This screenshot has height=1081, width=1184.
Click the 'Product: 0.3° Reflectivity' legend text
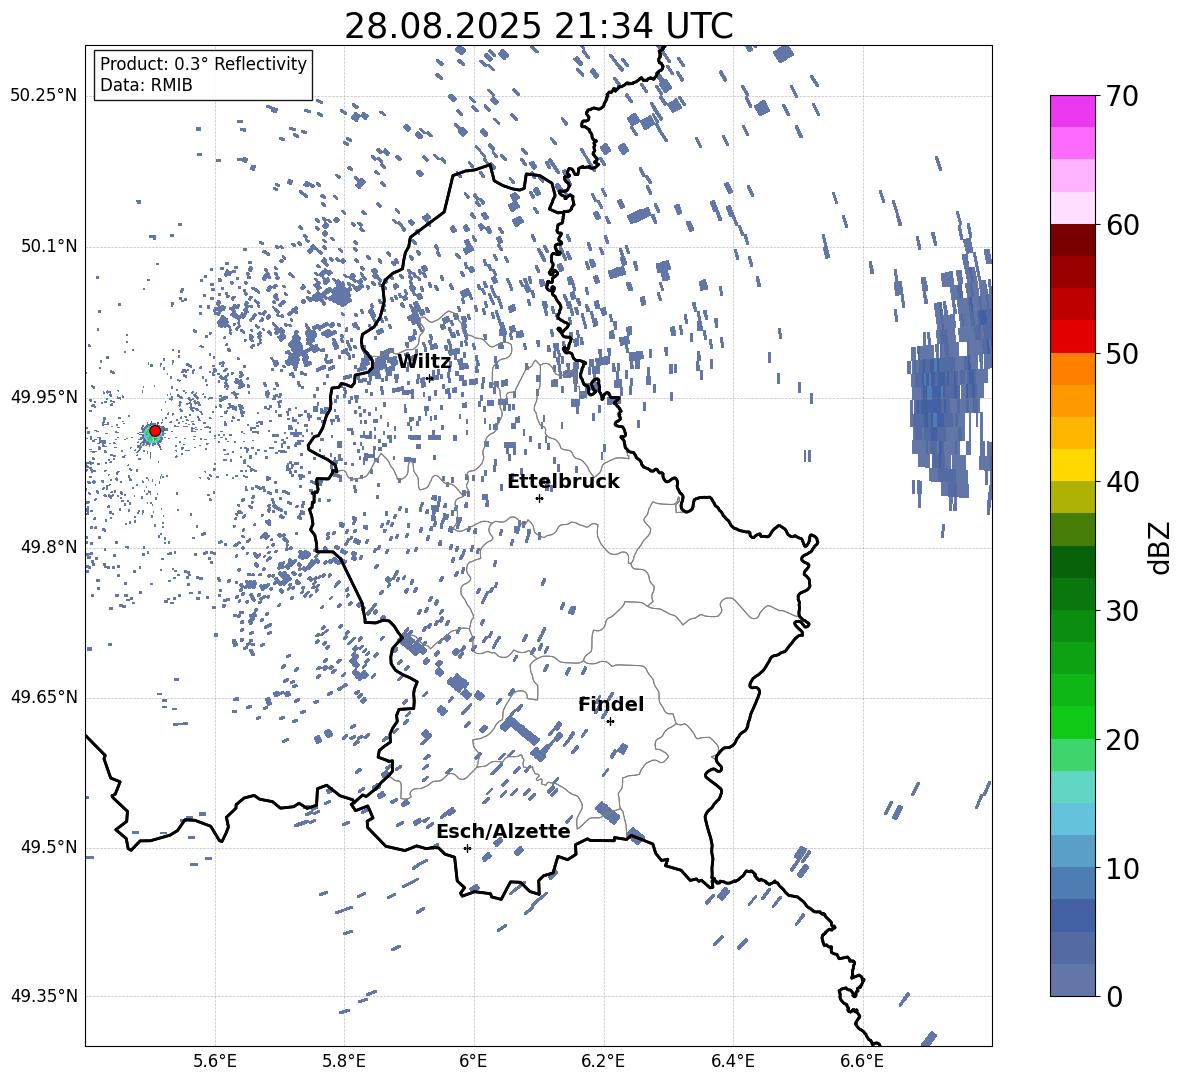[203, 64]
